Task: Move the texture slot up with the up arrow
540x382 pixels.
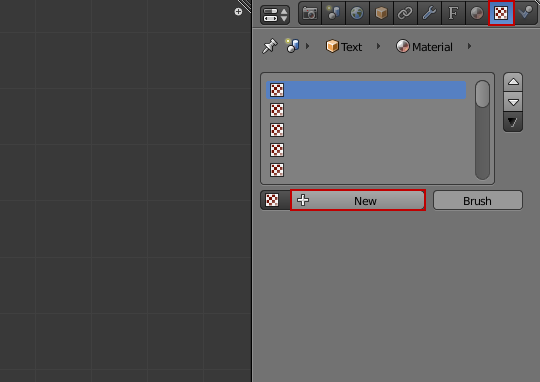Action: 513,82
